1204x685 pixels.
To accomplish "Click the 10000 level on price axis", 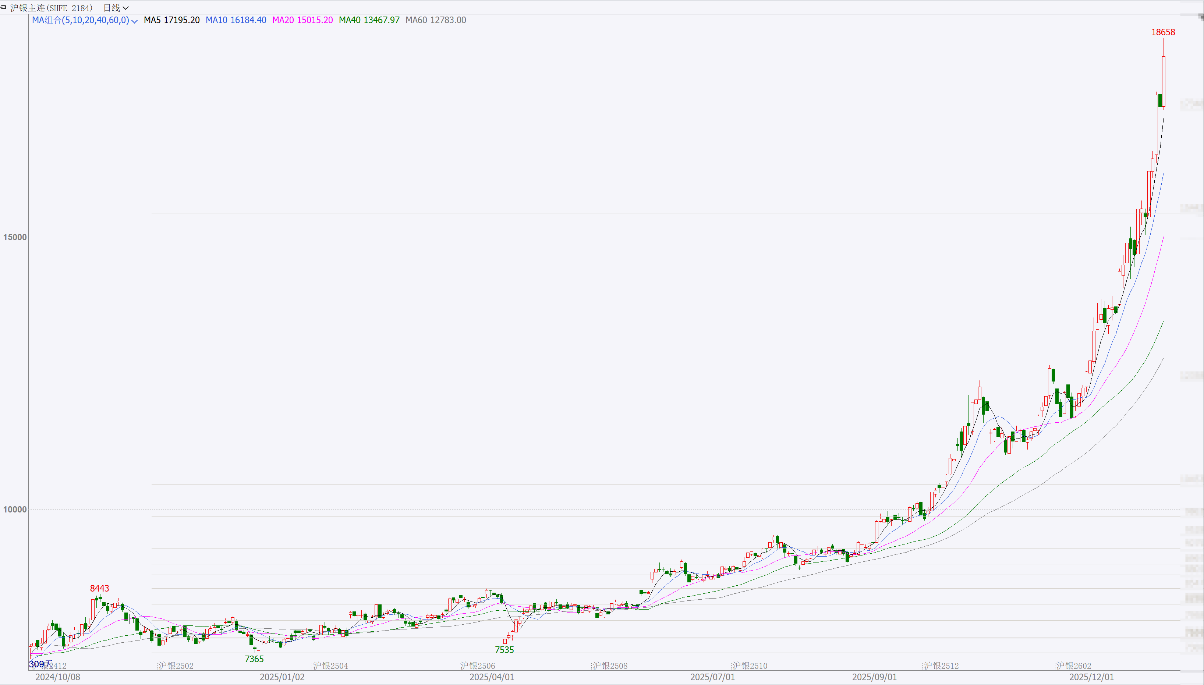I will [x=15, y=509].
